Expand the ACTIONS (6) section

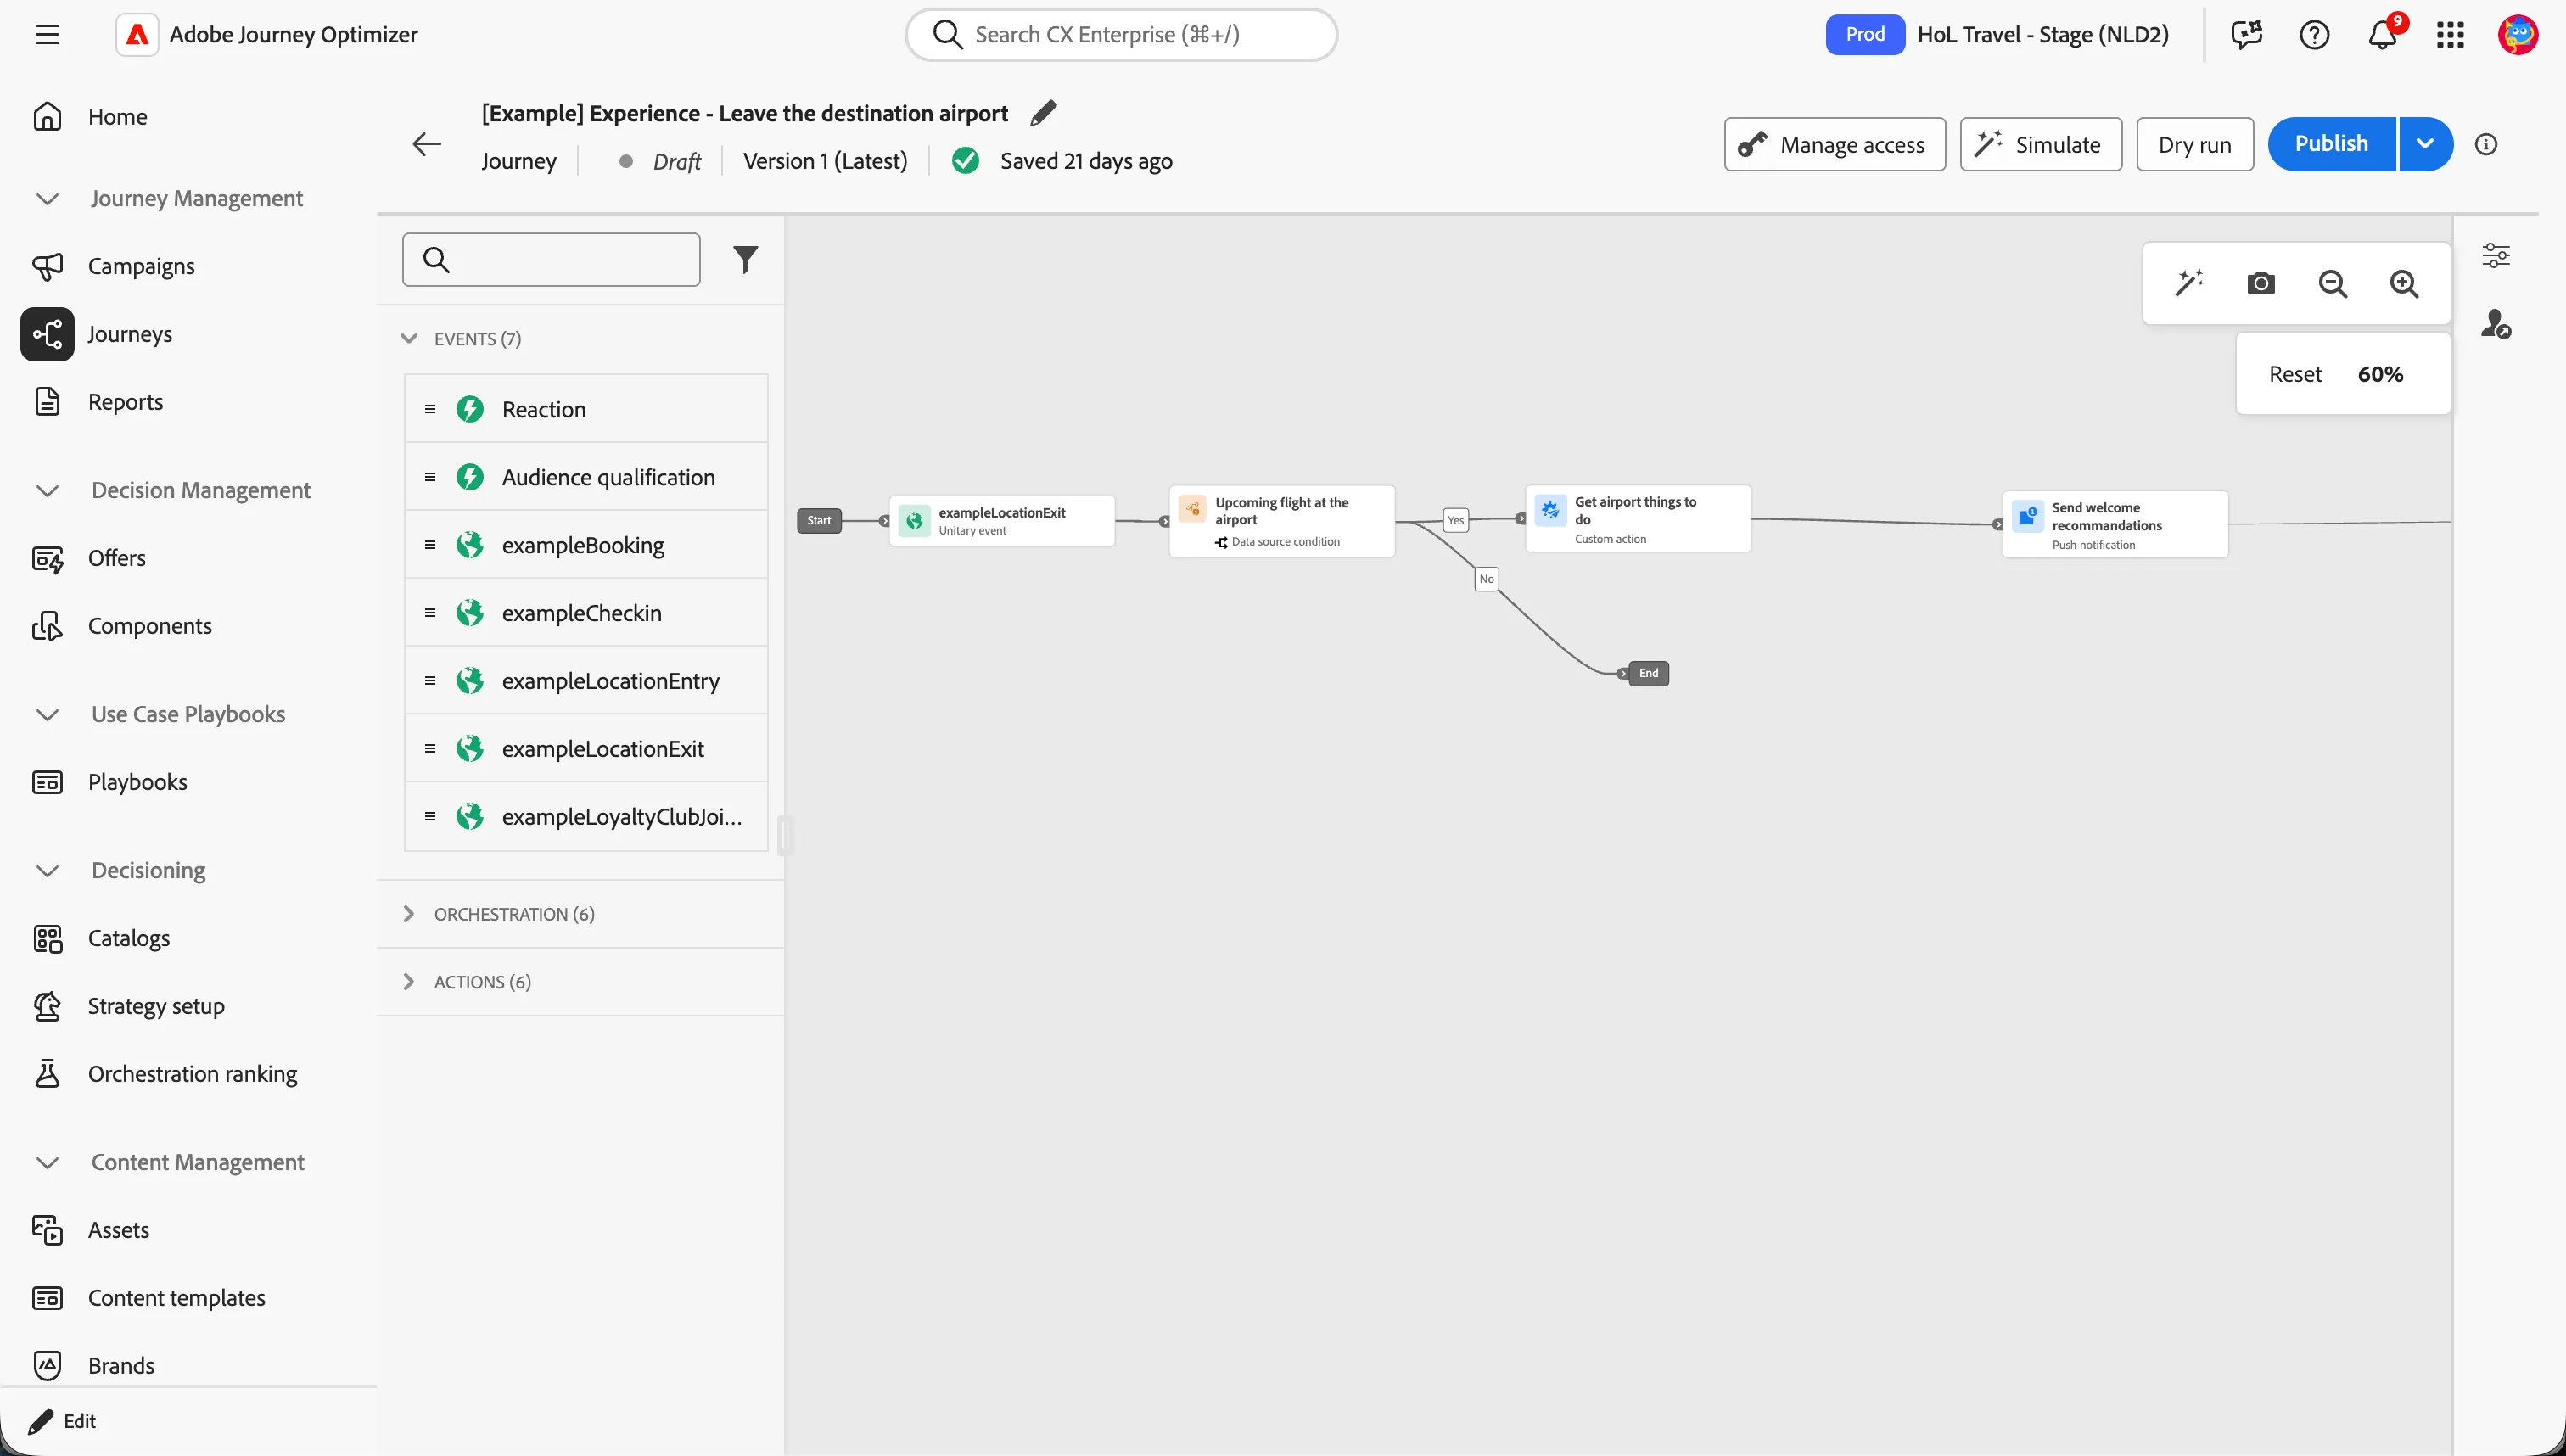point(409,981)
